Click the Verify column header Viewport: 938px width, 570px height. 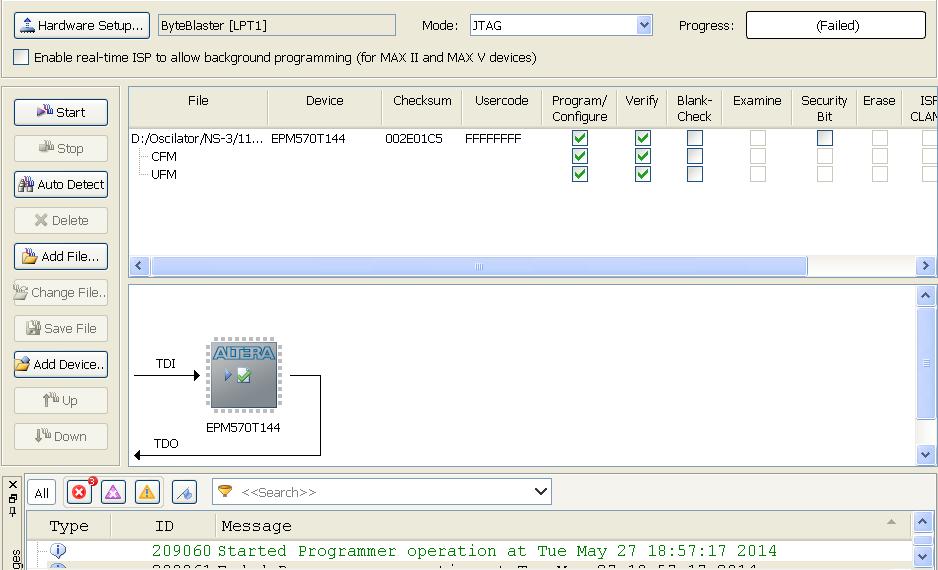pyautogui.click(x=641, y=108)
